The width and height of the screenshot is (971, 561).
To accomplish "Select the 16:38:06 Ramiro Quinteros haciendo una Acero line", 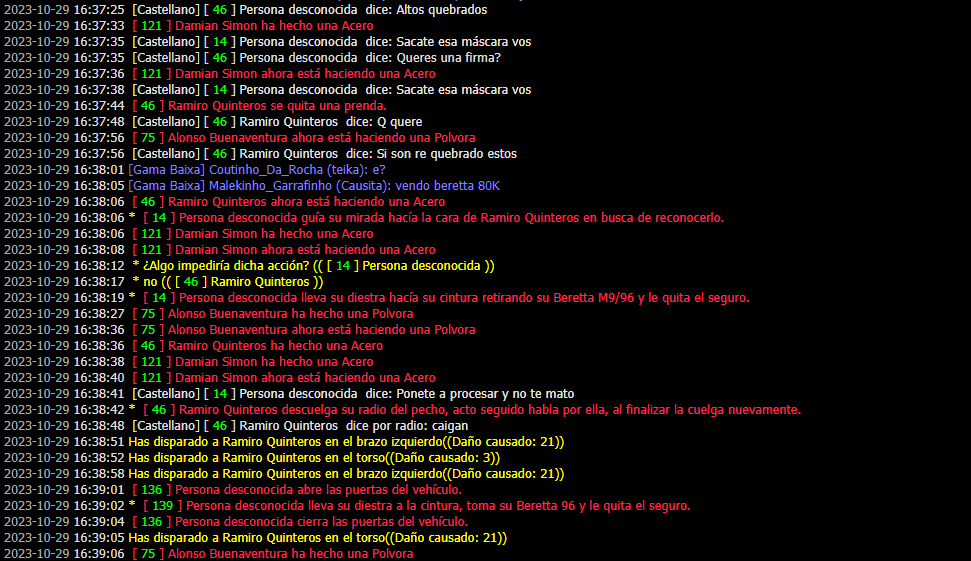I will (x=224, y=202).
